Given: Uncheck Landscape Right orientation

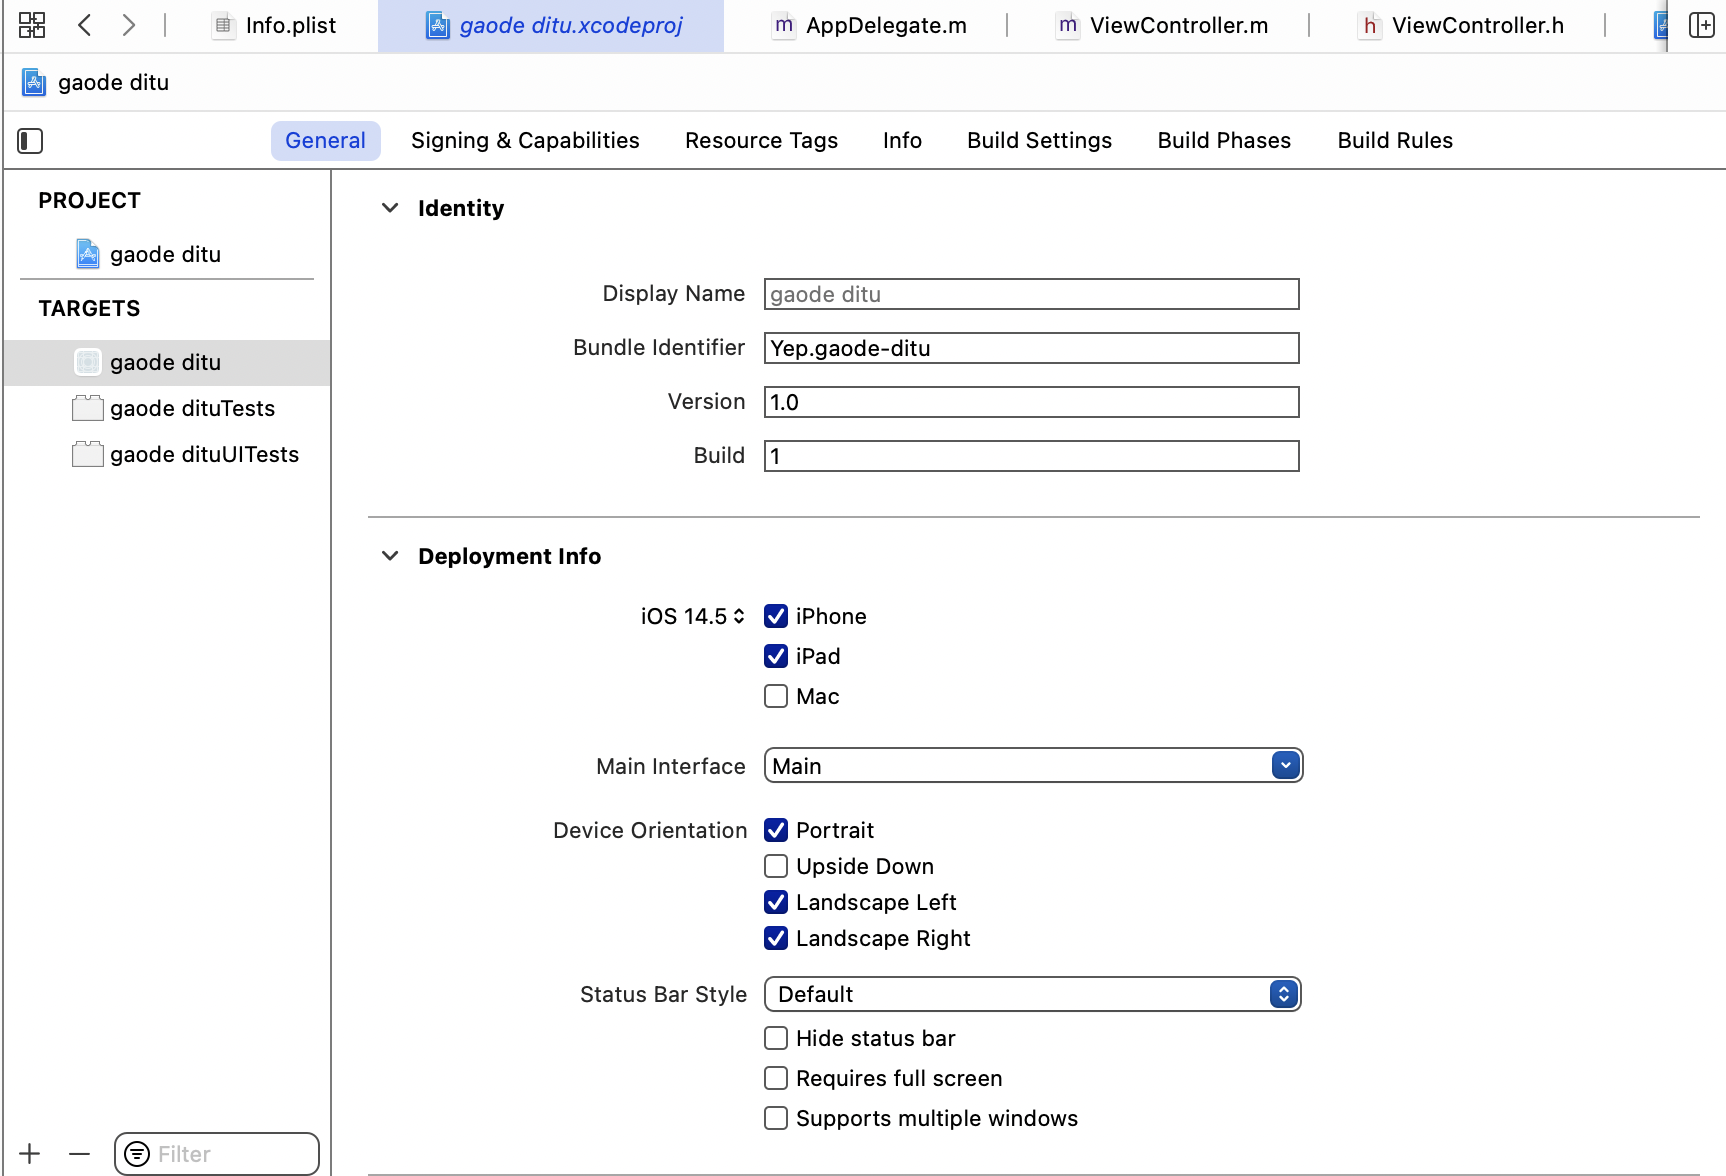Looking at the screenshot, I should [776, 938].
